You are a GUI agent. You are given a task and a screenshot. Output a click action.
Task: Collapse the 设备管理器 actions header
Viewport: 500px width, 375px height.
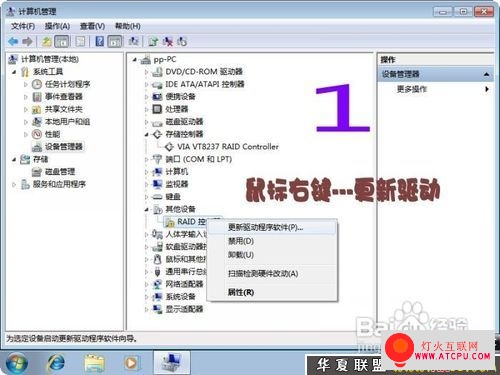486,74
